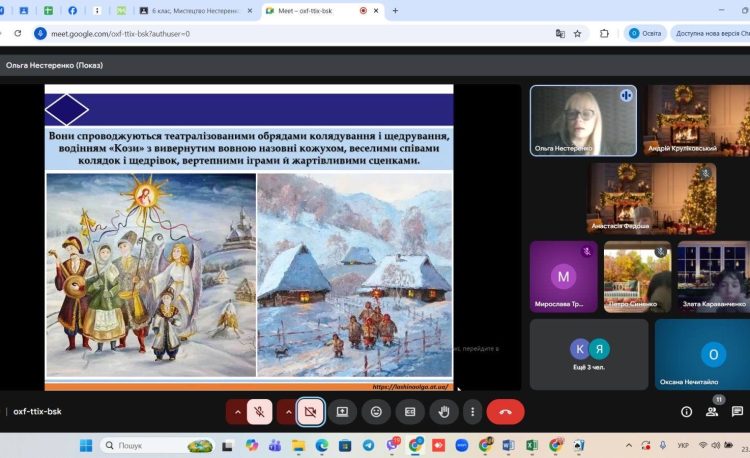The image size is (750, 458).
Task: Raise hand in the meeting
Action: (x=442, y=411)
